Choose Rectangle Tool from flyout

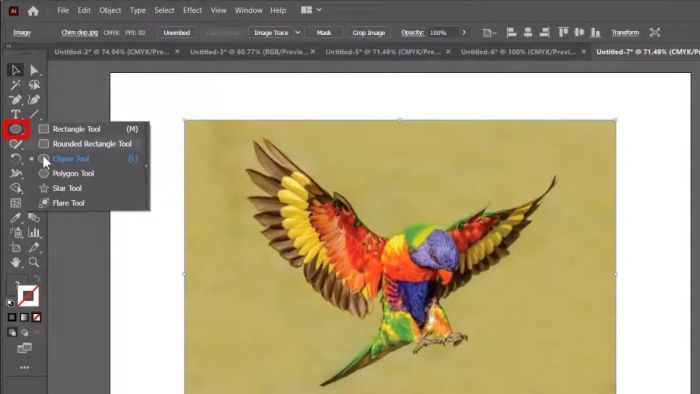click(x=88, y=129)
